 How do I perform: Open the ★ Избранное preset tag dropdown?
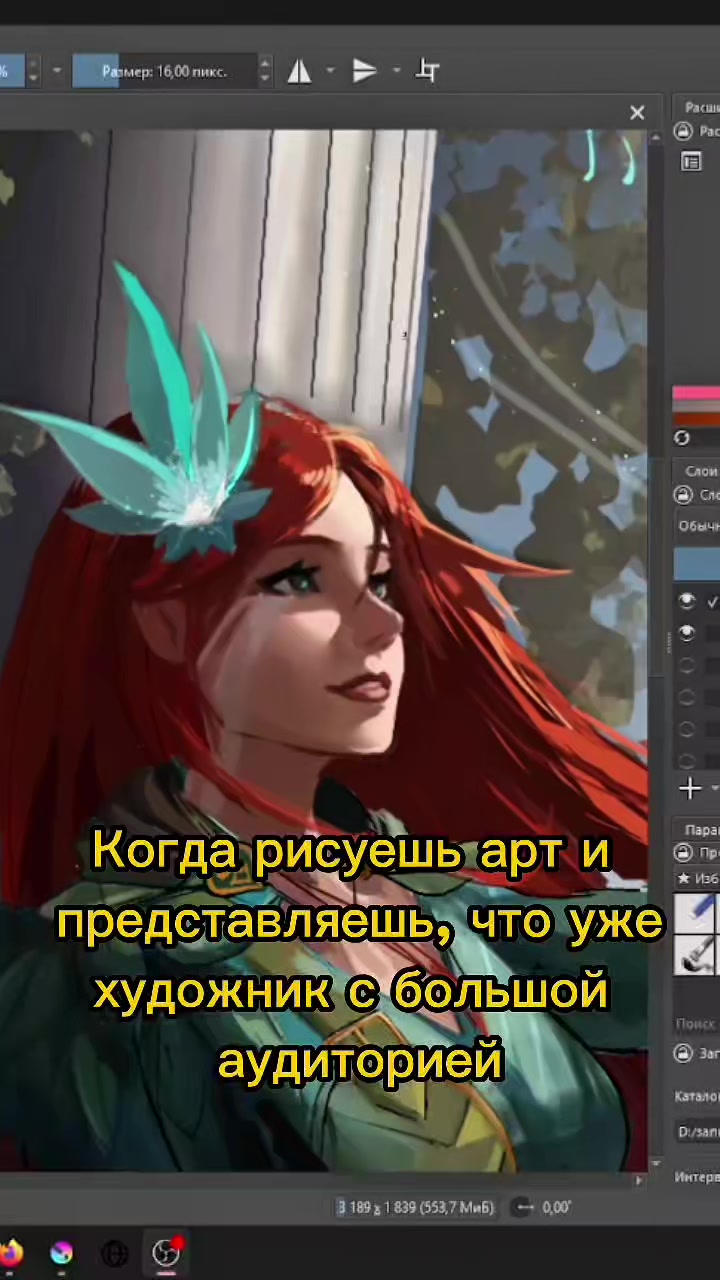coord(698,879)
